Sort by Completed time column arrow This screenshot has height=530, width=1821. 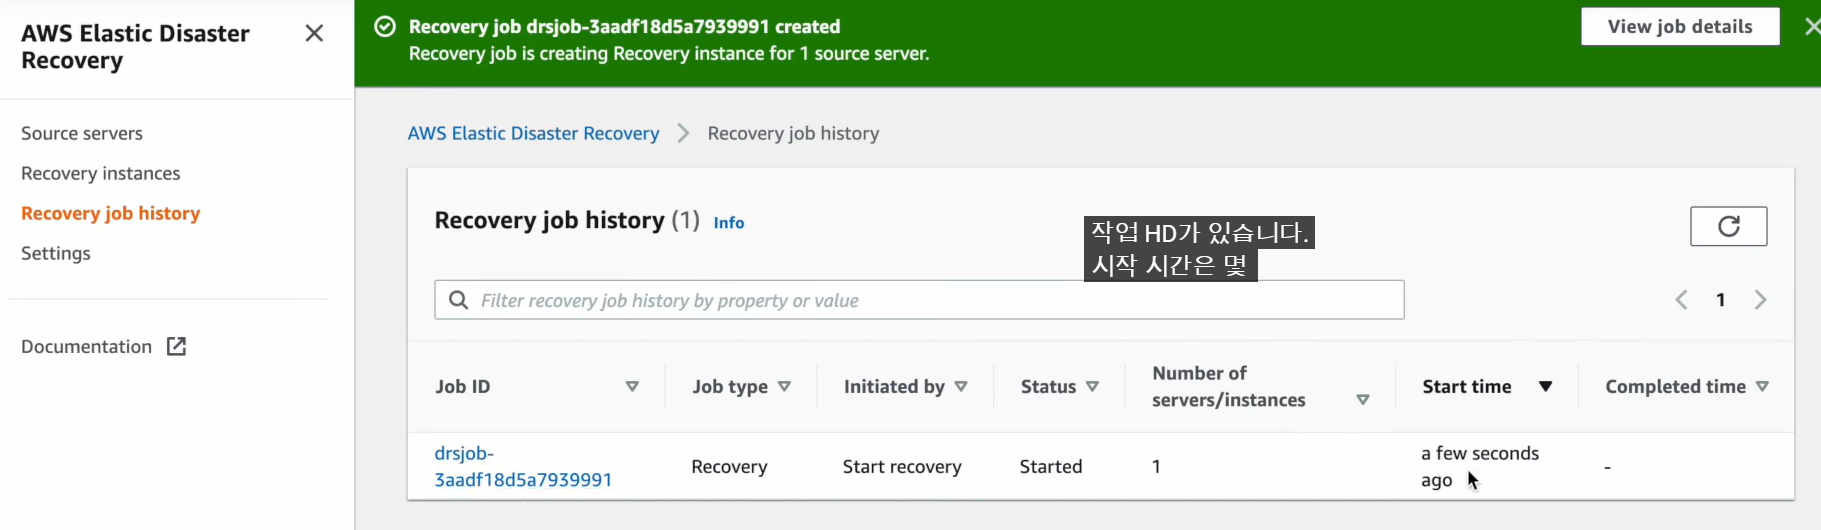click(1762, 387)
